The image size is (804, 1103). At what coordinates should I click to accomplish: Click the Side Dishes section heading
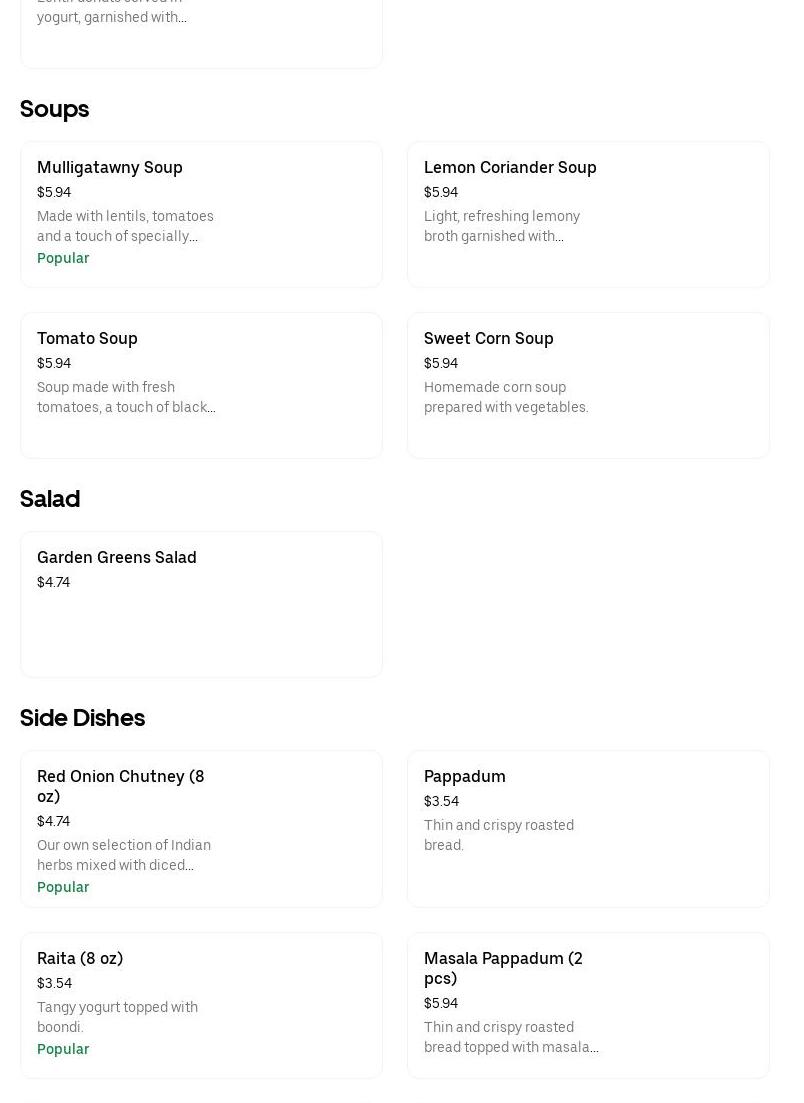82,718
